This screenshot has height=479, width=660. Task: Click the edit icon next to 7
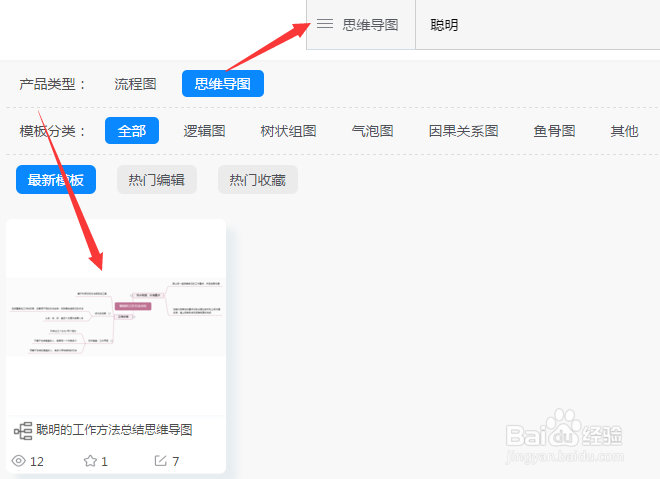160,460
